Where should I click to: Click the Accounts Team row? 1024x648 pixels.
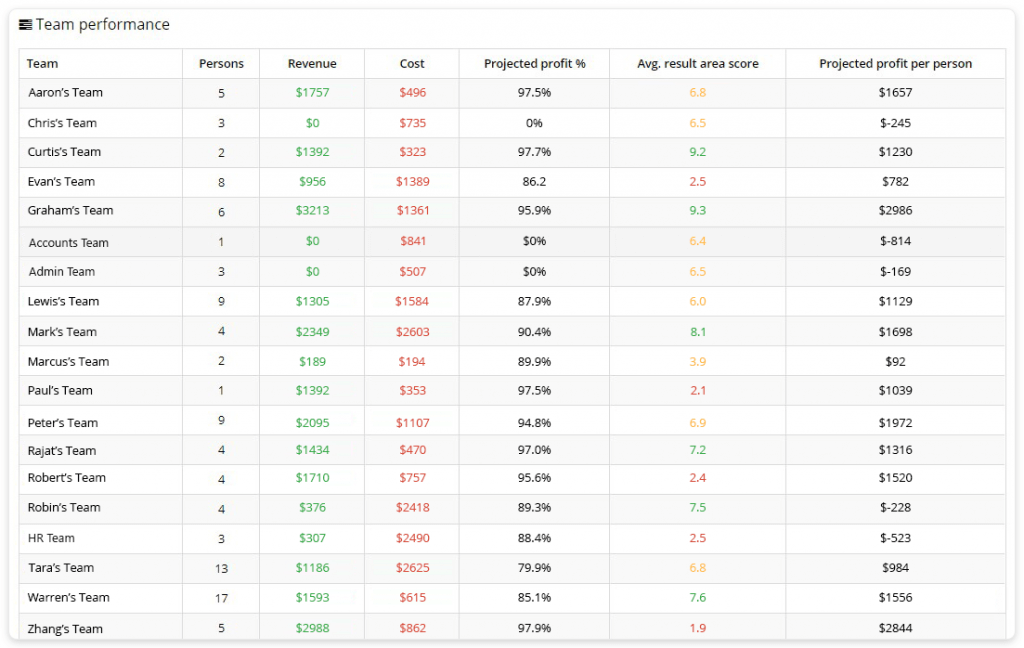tap(69, 242)
